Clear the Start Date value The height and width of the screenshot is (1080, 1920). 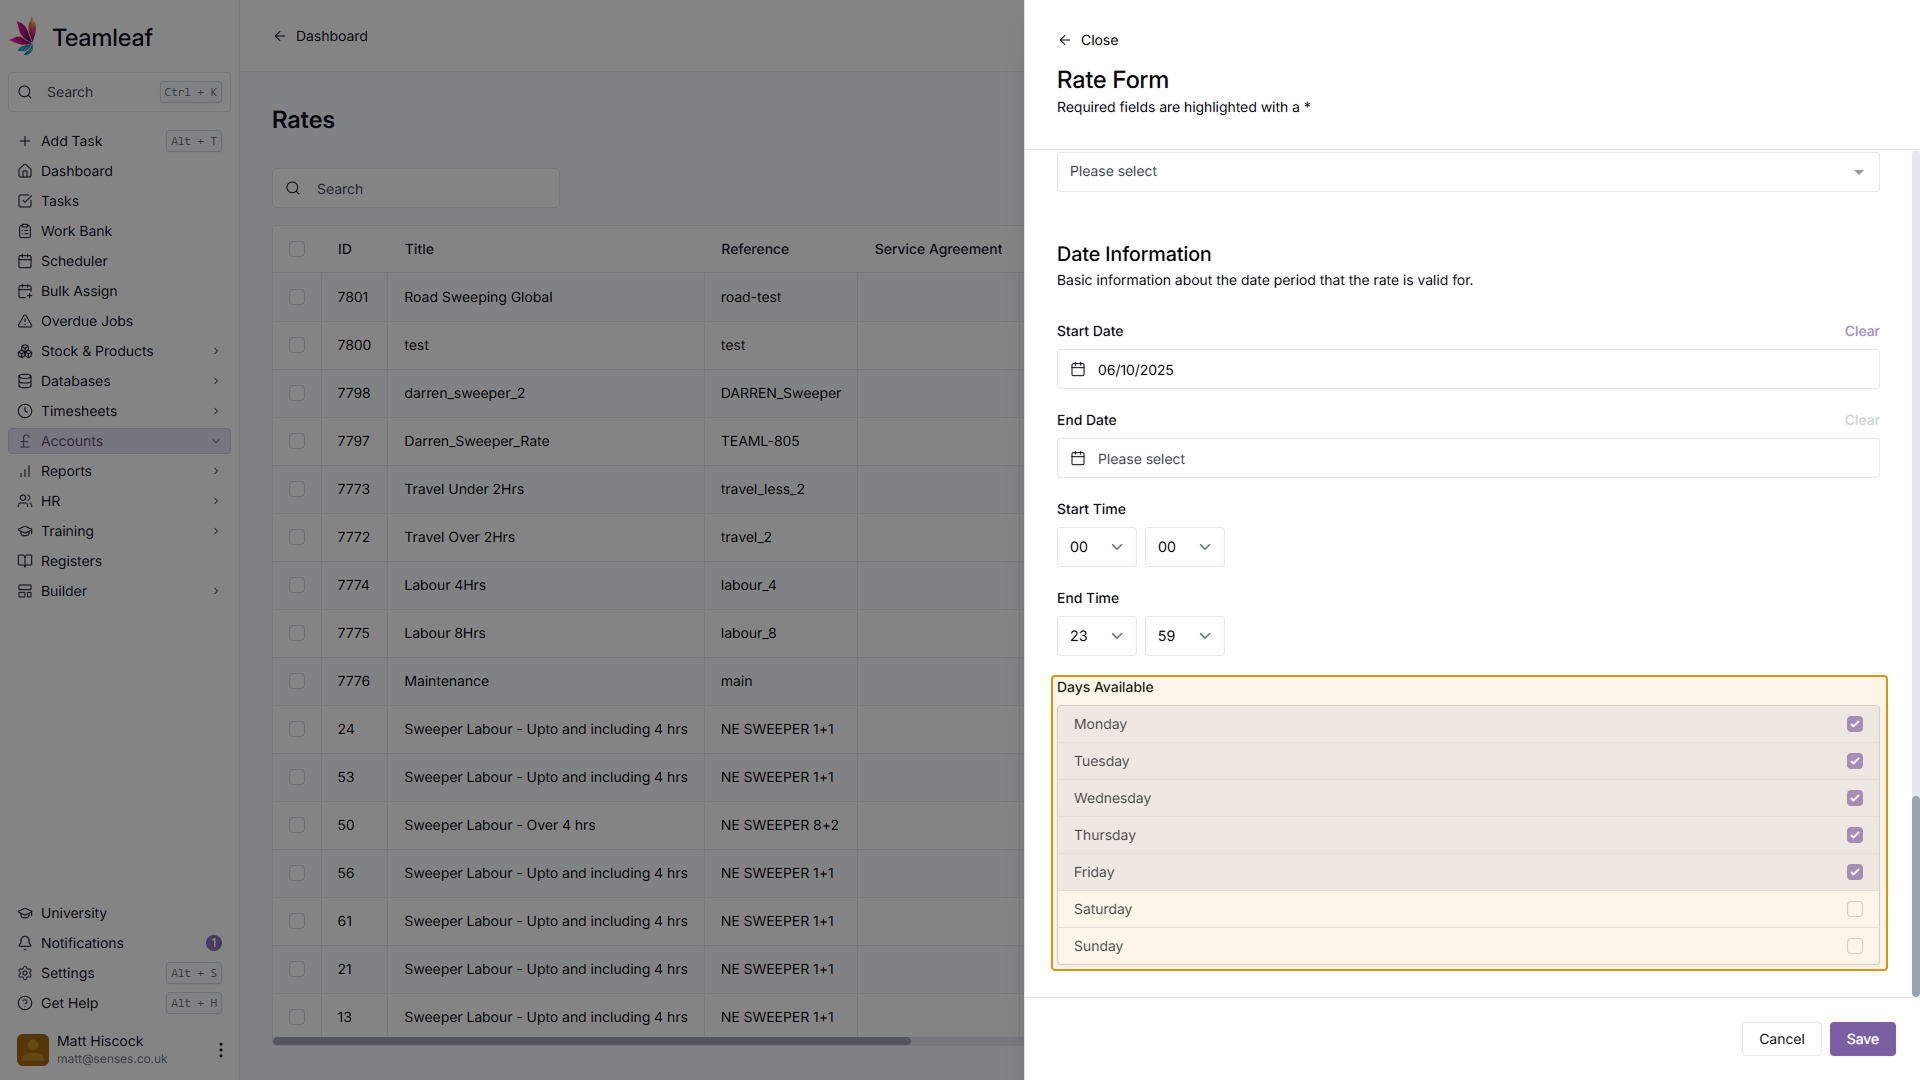(x=1861, y=331)
